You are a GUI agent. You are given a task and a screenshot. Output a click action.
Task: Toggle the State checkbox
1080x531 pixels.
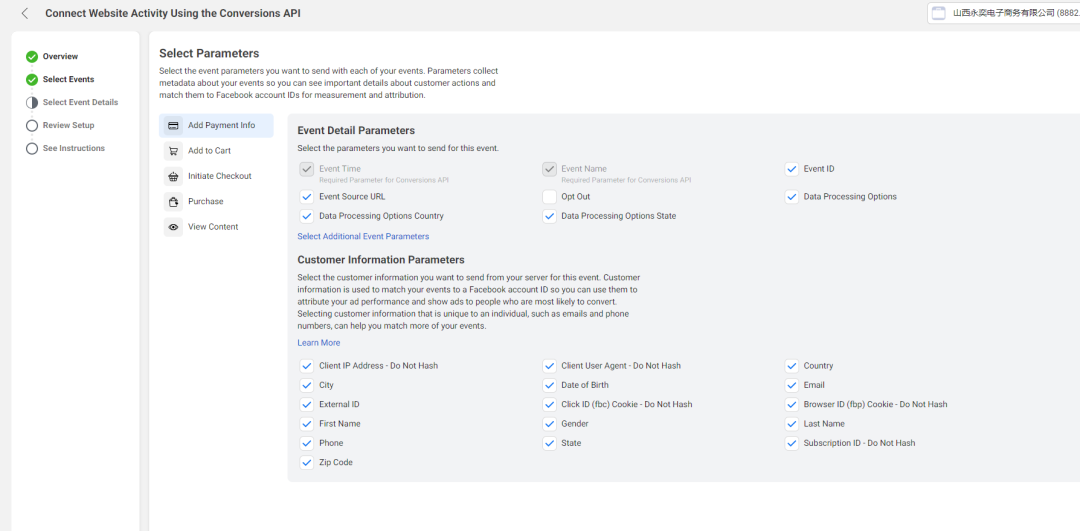click(550, 443)
